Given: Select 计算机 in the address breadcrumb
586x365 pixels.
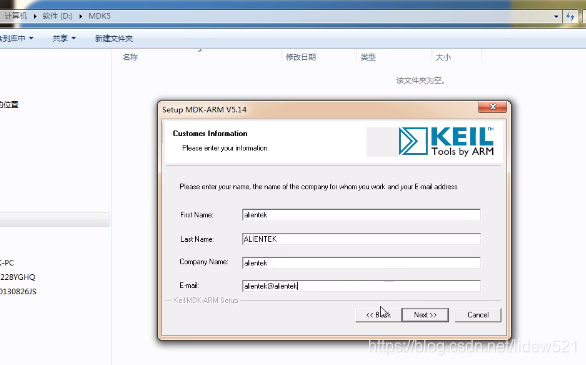Looking at the screenshot, I should 15,16.
